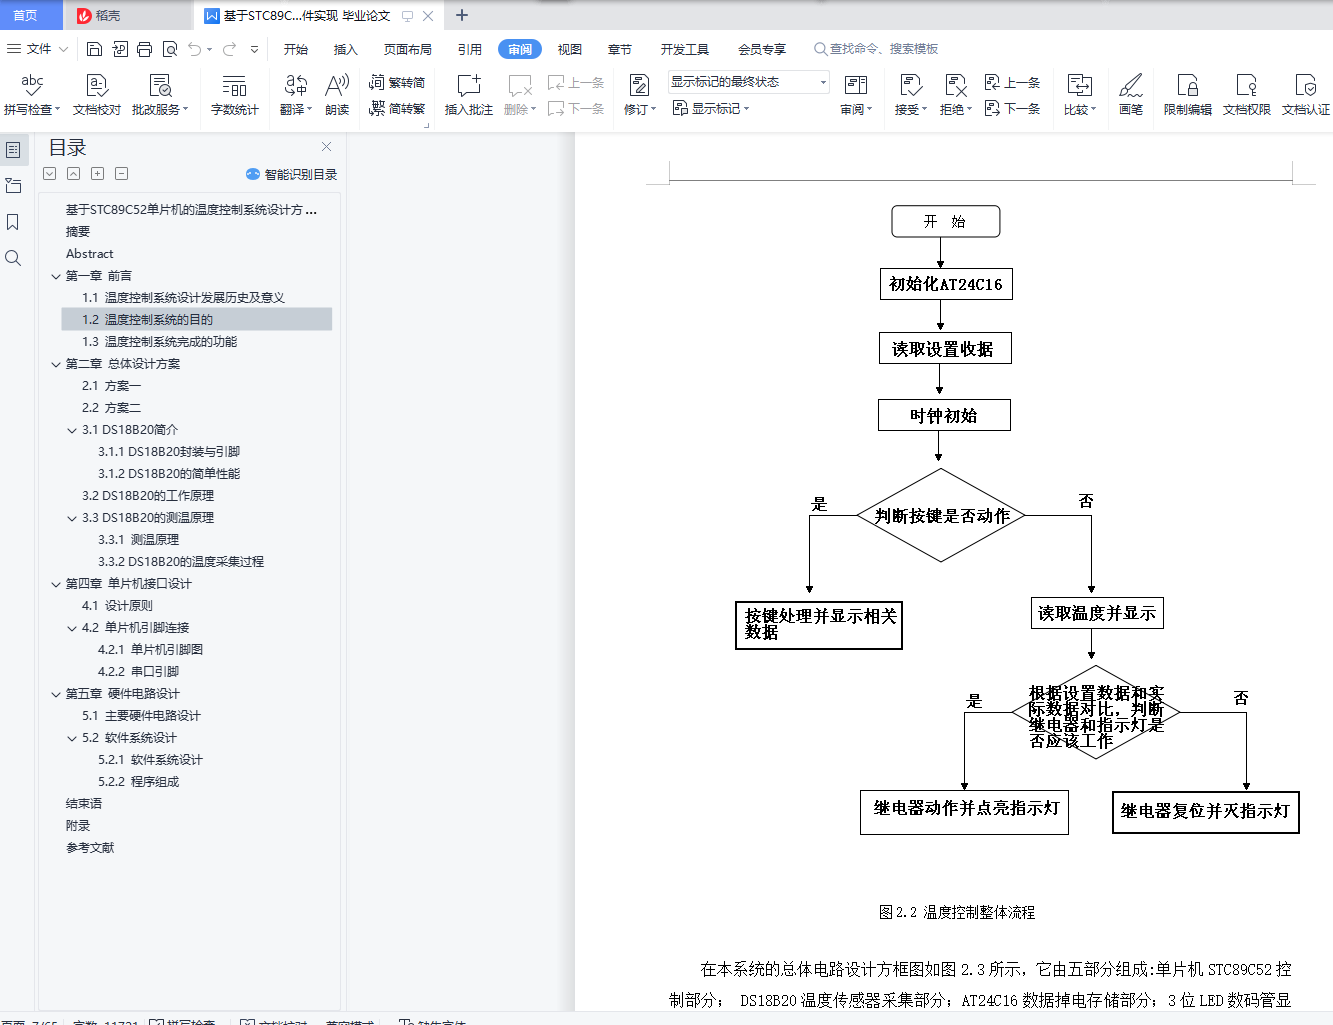Open the outline panel in sidebar
Screen dimensions: 1333x1025
click(13, 150)
